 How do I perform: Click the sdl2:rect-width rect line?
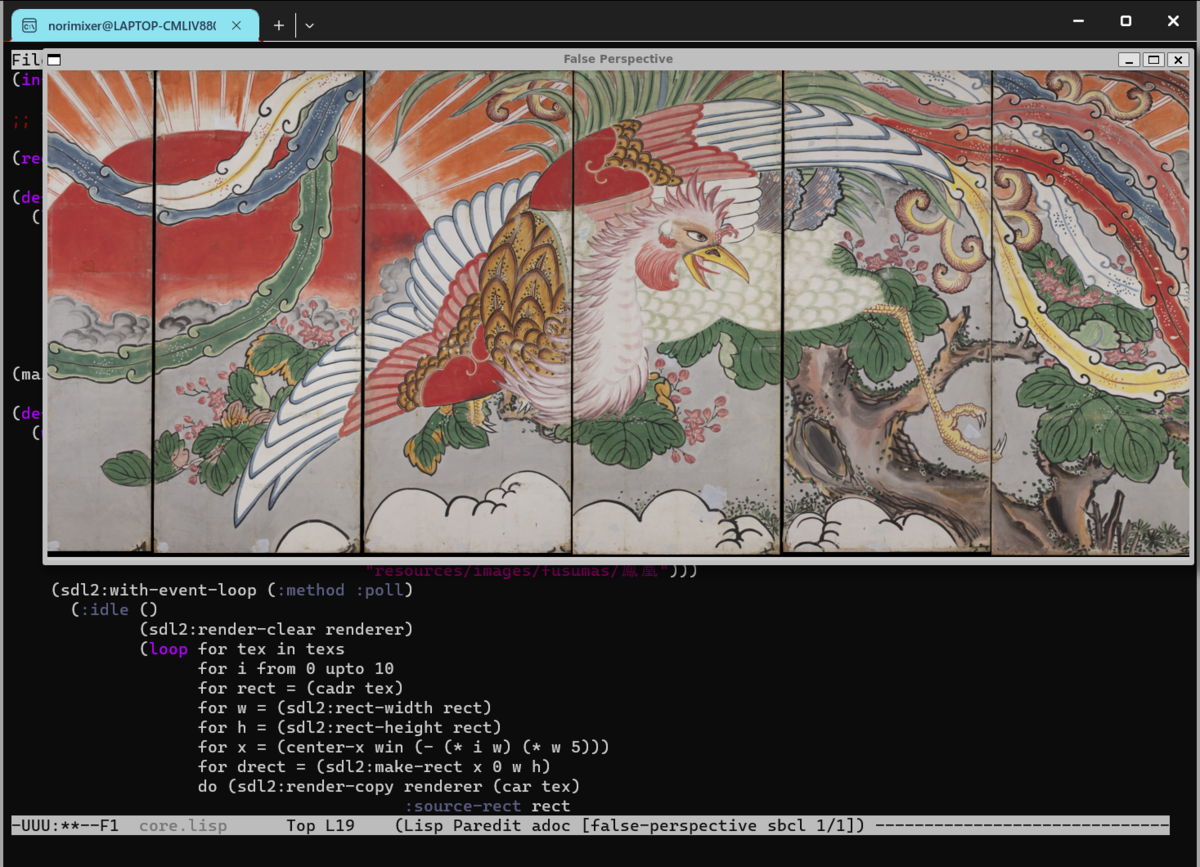coord(345,708)
